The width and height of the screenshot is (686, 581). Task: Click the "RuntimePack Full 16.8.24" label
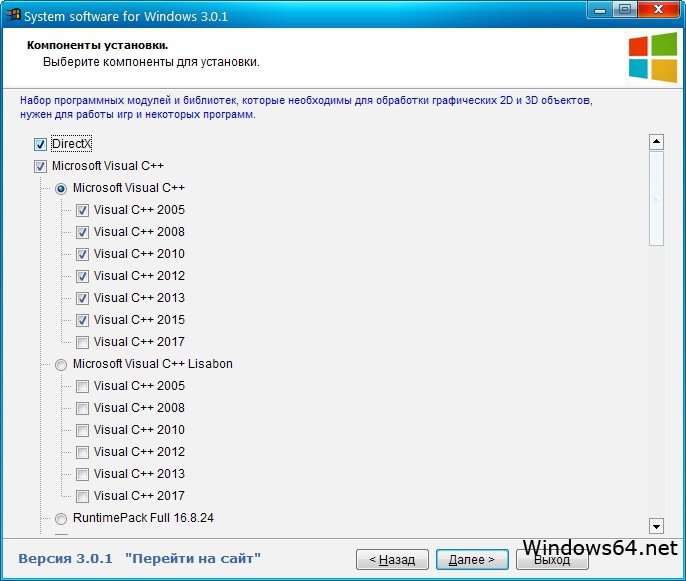[x=143, y=518]
